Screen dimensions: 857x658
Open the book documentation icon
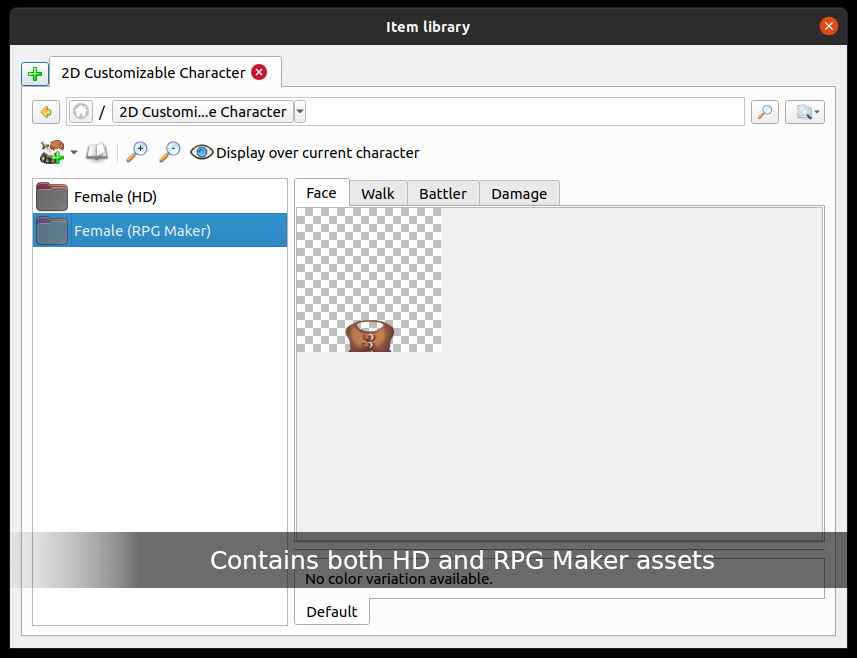click(x=97, y=152)
